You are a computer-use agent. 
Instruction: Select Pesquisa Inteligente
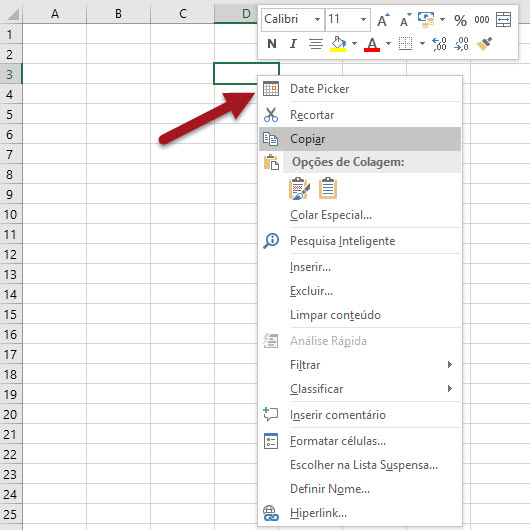[x=360, y=241]
